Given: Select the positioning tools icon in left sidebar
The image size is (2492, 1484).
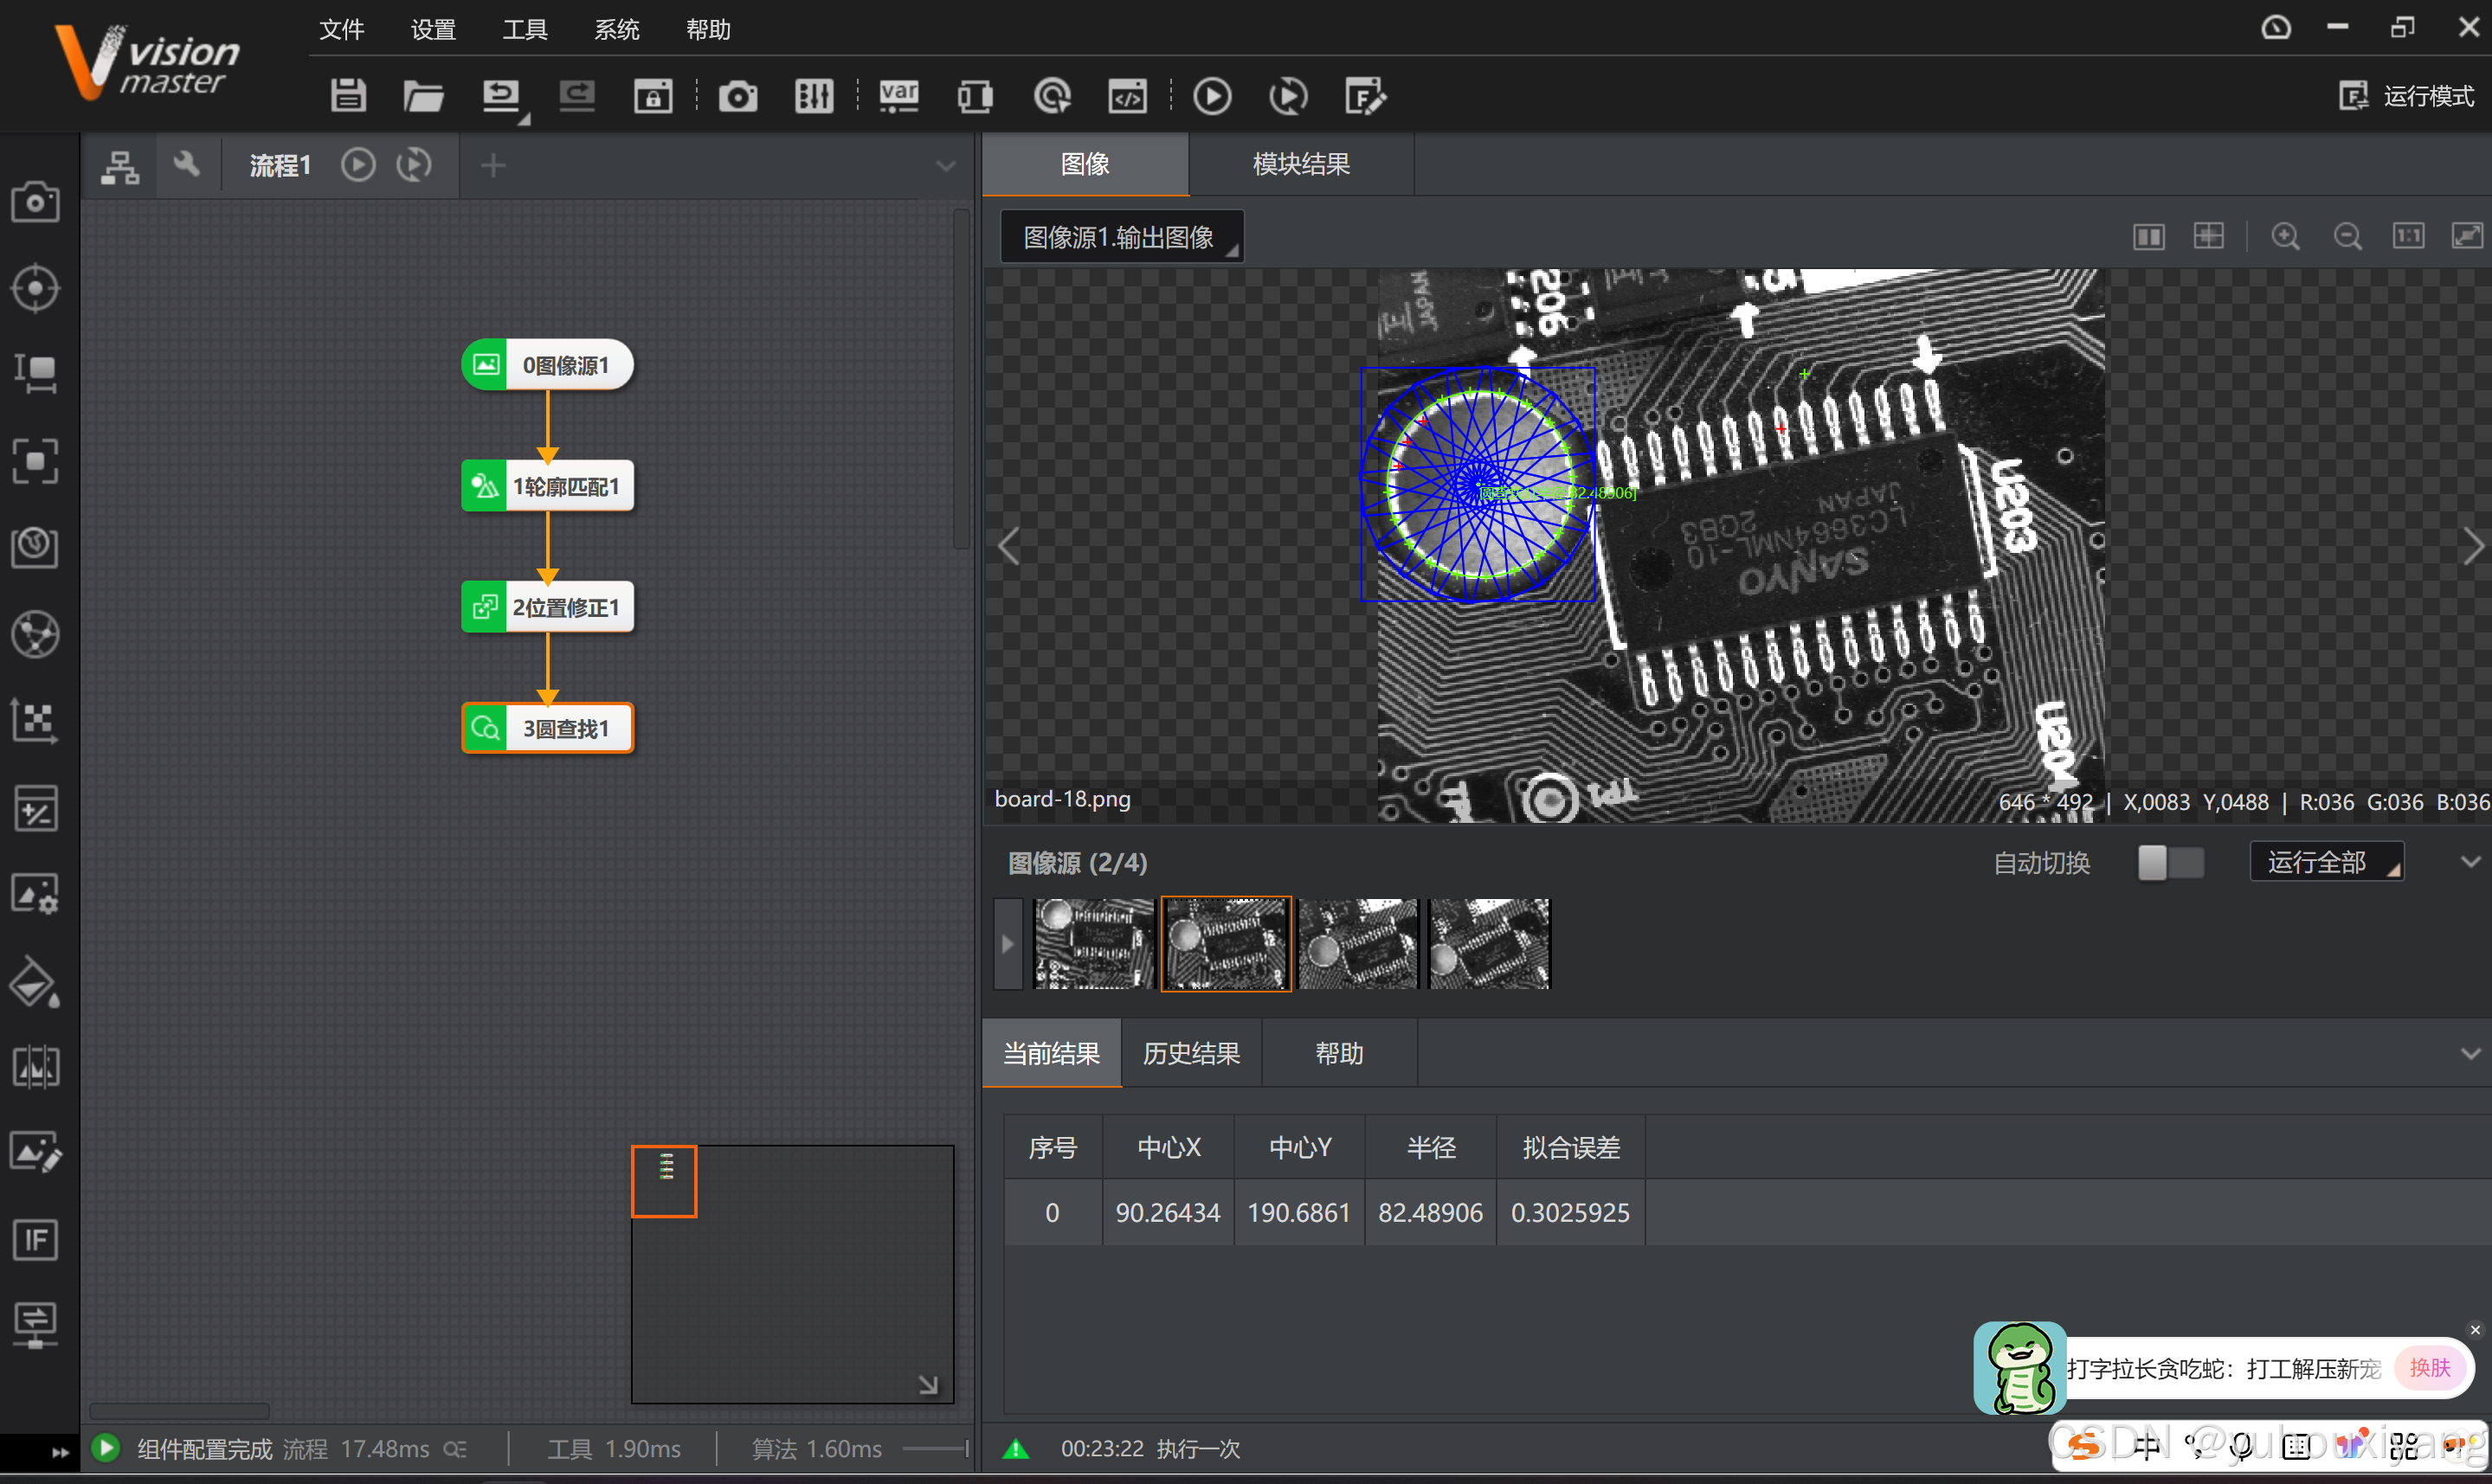Looking at the screenshot, I should 36,289.
